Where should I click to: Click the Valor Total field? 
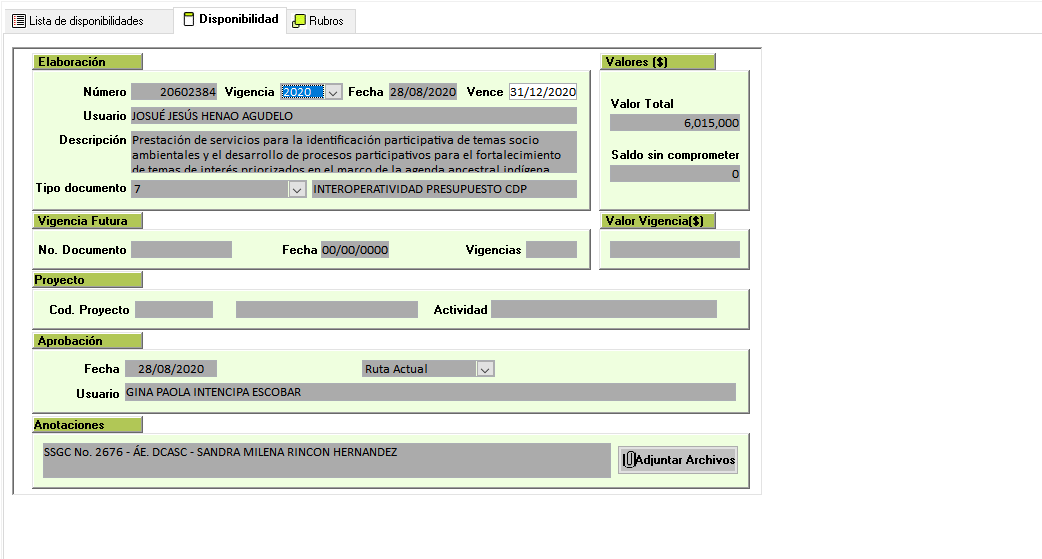pos(675,123)
